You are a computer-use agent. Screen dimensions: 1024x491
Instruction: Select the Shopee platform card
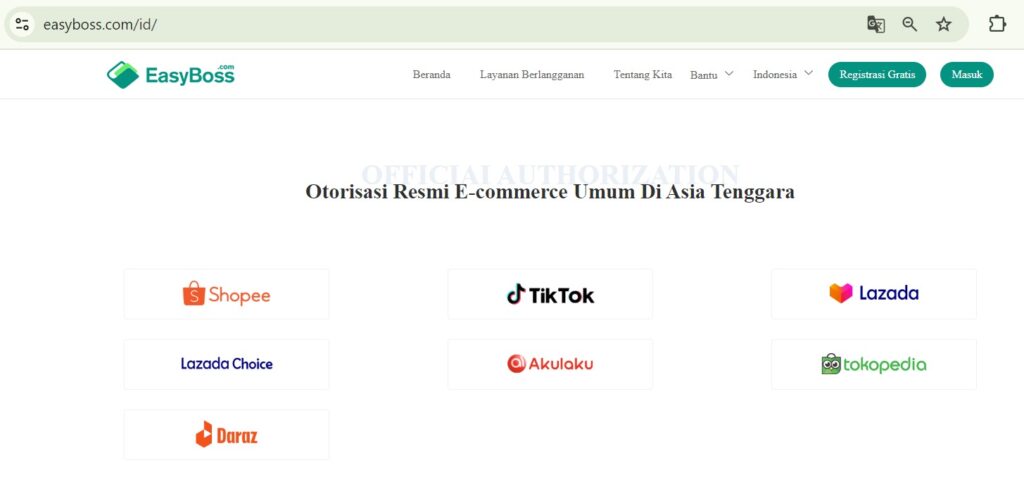point(227,294)
